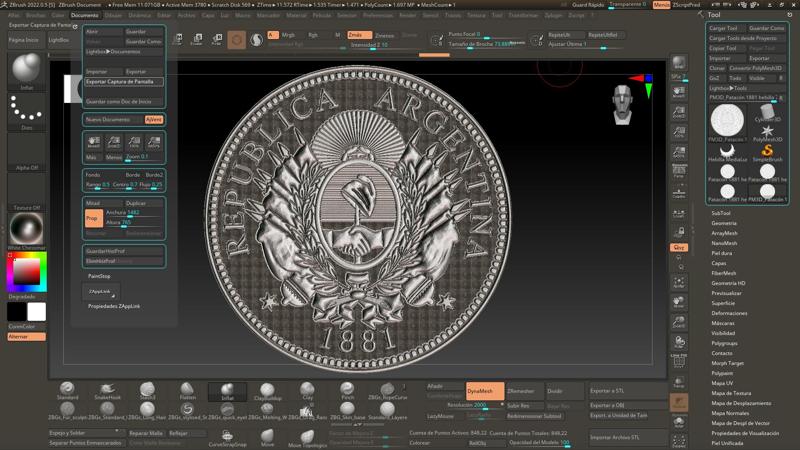Click the Anchura 1482 document width field

[134, 213]
